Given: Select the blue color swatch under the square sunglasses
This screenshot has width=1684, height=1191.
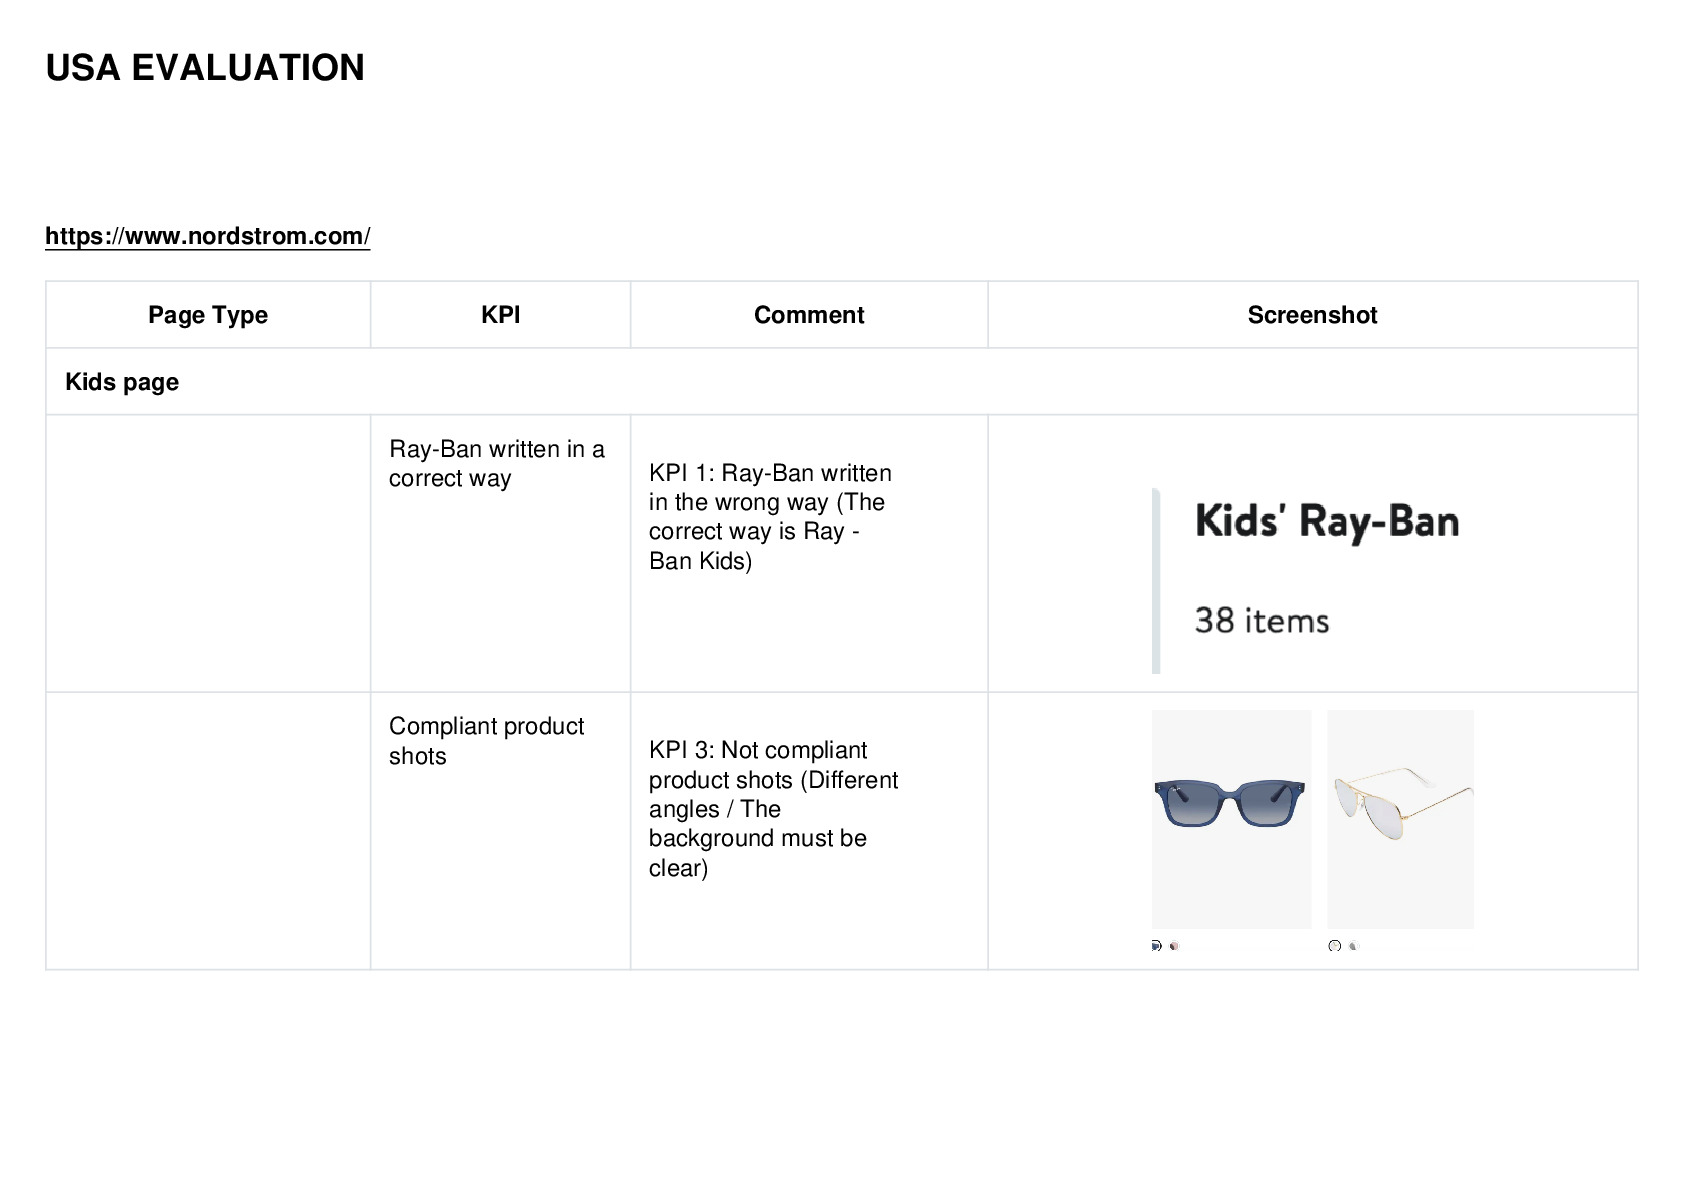Looking at the screenshot, I should (1157, 945).
